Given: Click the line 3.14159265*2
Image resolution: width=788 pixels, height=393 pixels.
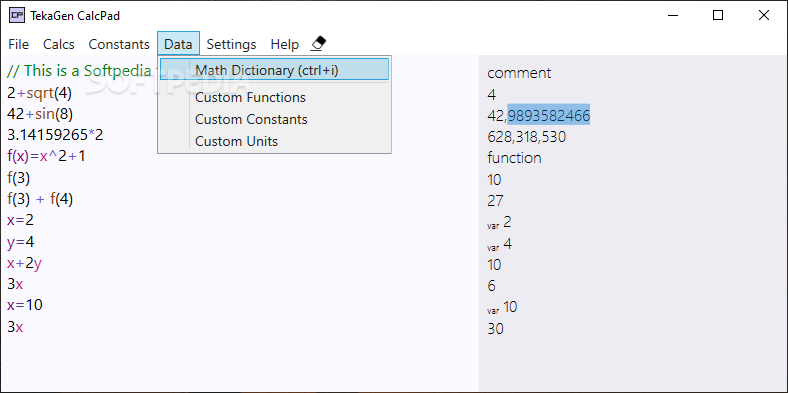Looking at the screenshot, I should (55, 135).
